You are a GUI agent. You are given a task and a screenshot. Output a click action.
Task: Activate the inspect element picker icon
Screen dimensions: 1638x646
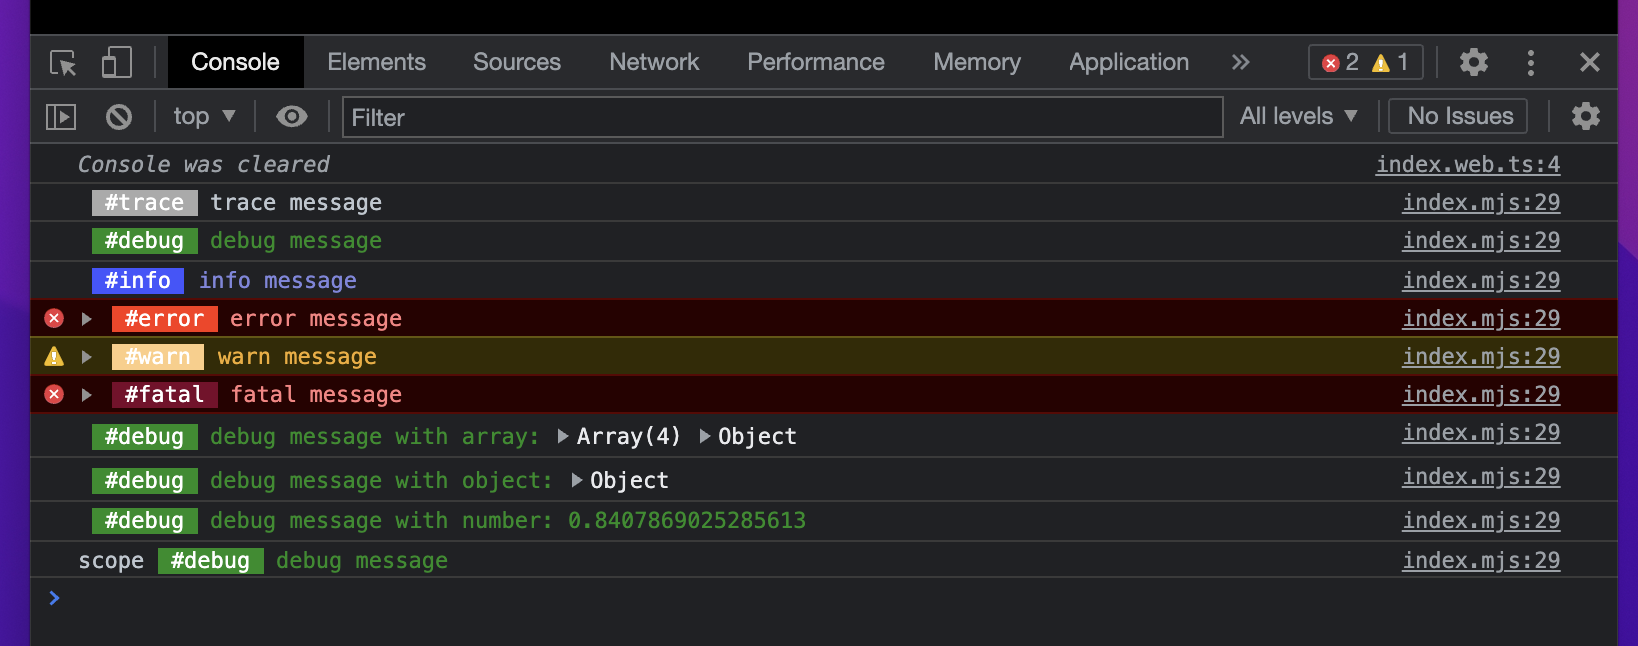63,63
